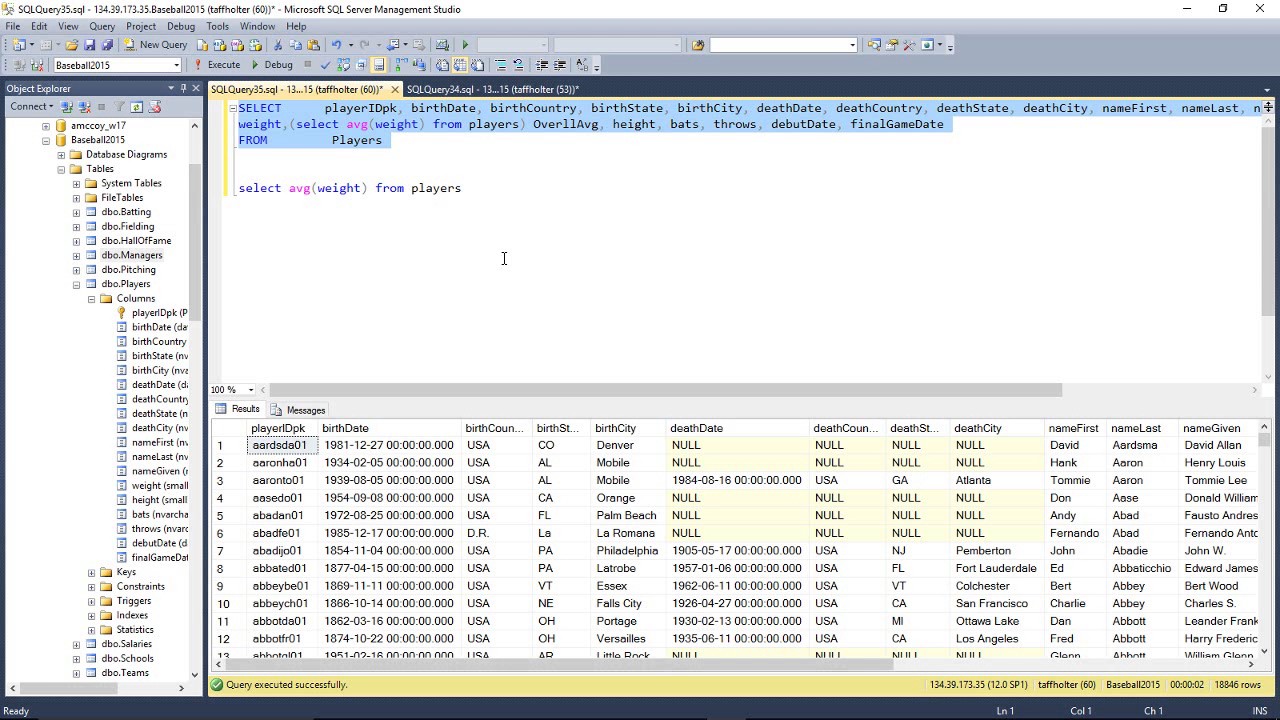Expand the Database Diagrams folder
1280x720 pixels.
point(61,155)
